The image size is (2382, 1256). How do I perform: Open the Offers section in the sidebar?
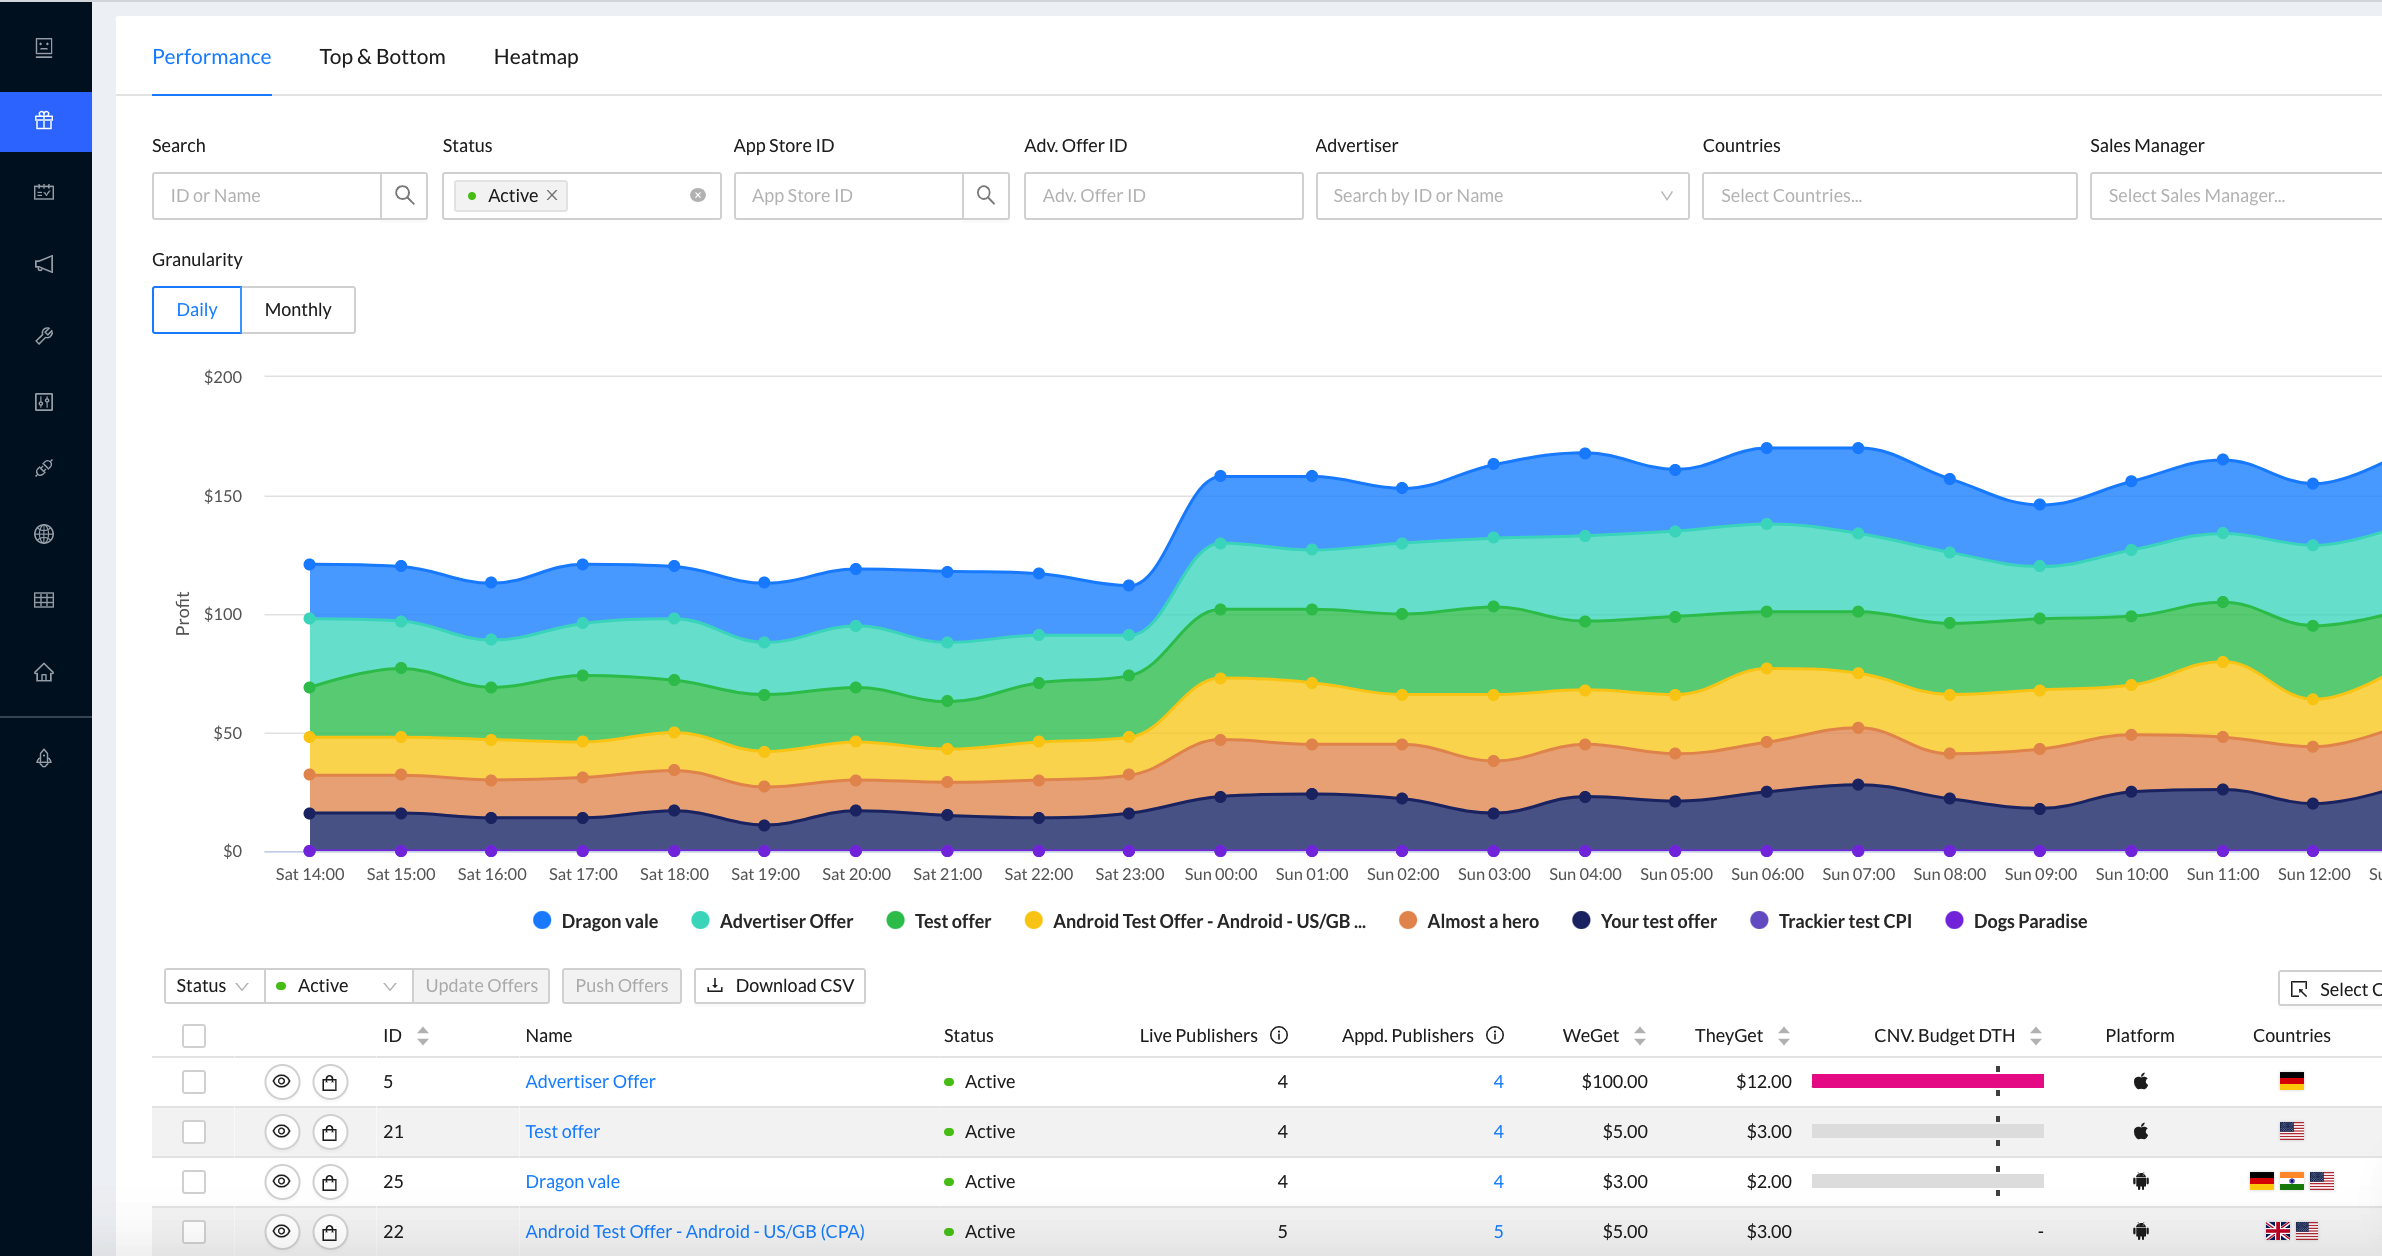[44, 121]
